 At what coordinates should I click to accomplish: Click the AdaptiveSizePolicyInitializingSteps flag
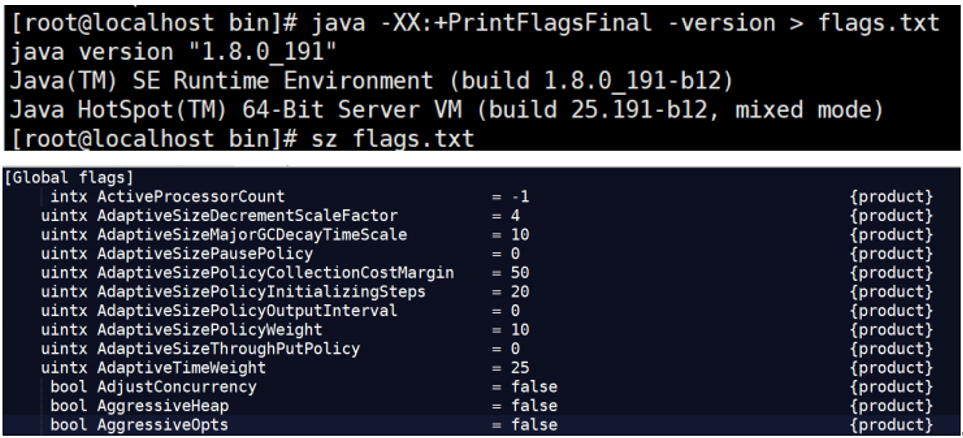coord(261,292)
